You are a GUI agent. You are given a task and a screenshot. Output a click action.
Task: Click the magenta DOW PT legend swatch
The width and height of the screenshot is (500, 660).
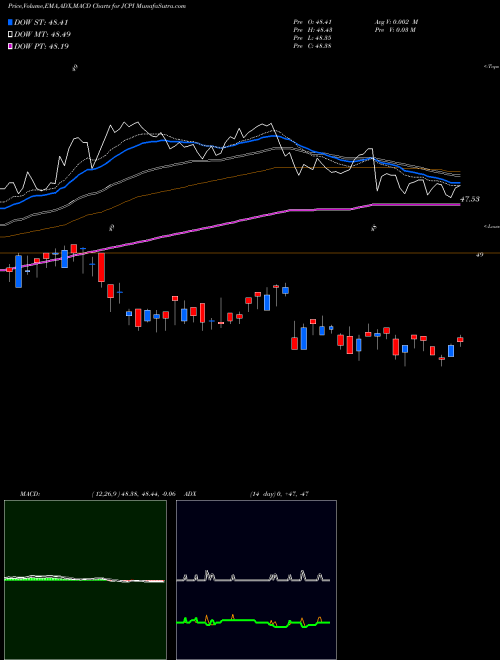tap(11, 46)
